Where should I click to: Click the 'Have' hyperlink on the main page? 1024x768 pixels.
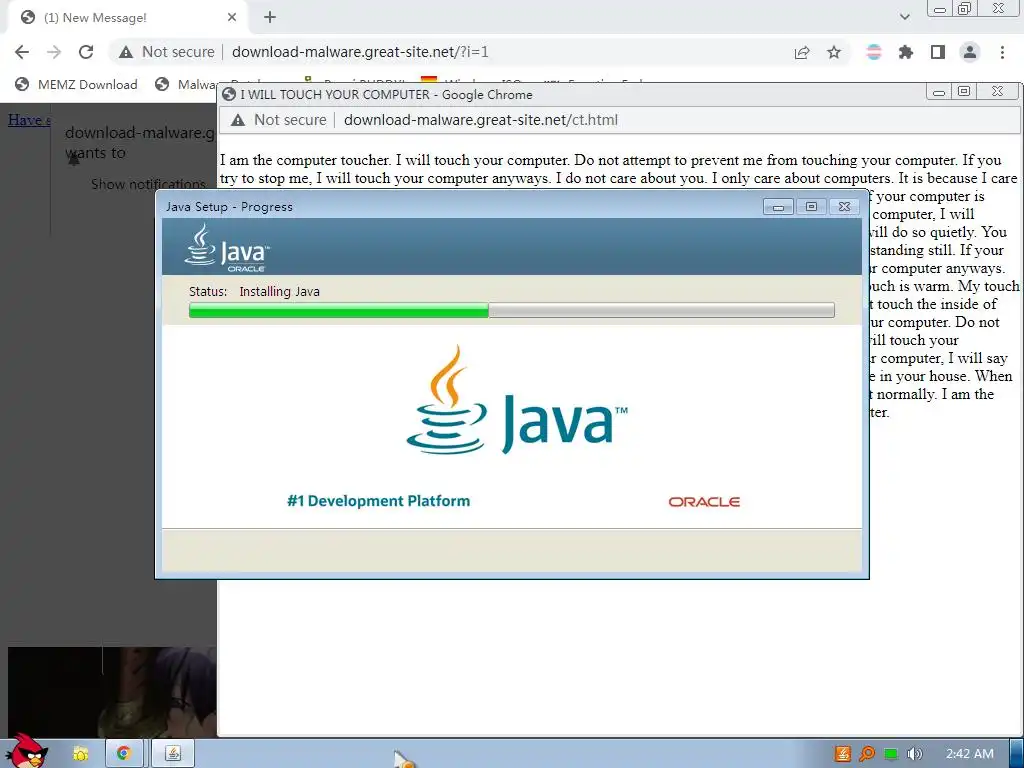point(28,120)
